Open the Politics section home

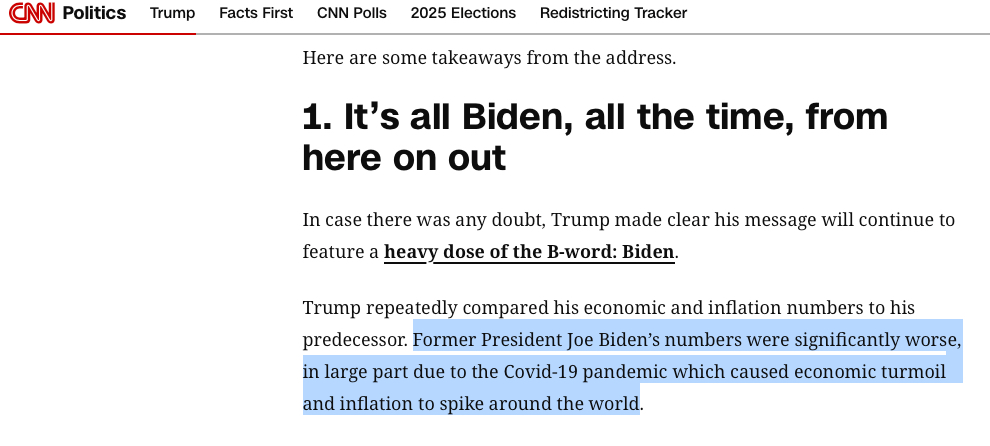point(94,13)
